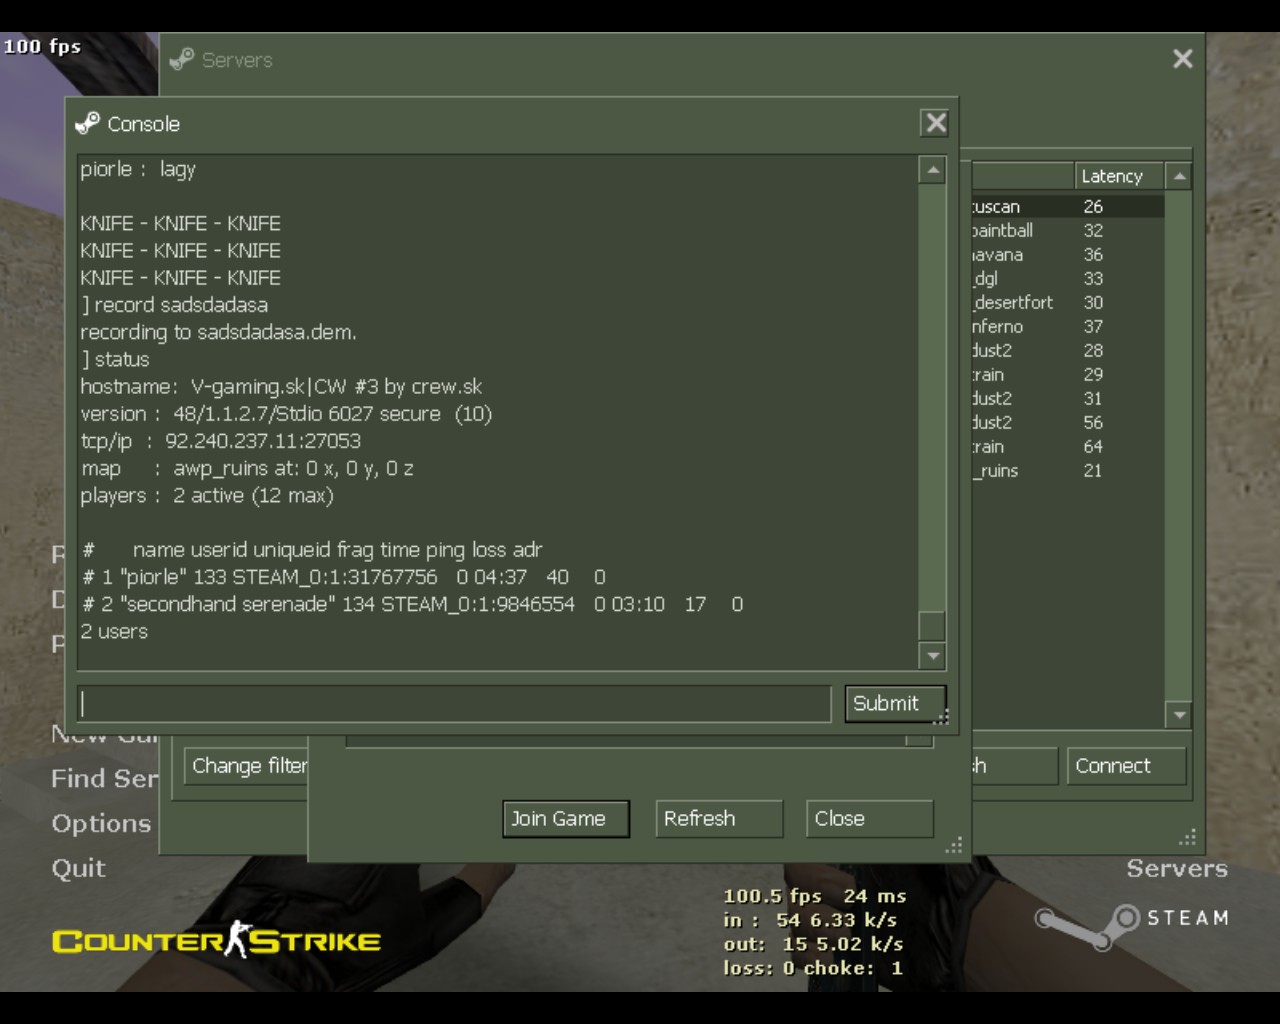Click server list scroll up arrow
Screen dimensions: 1280x1024
coord(1179,176)
